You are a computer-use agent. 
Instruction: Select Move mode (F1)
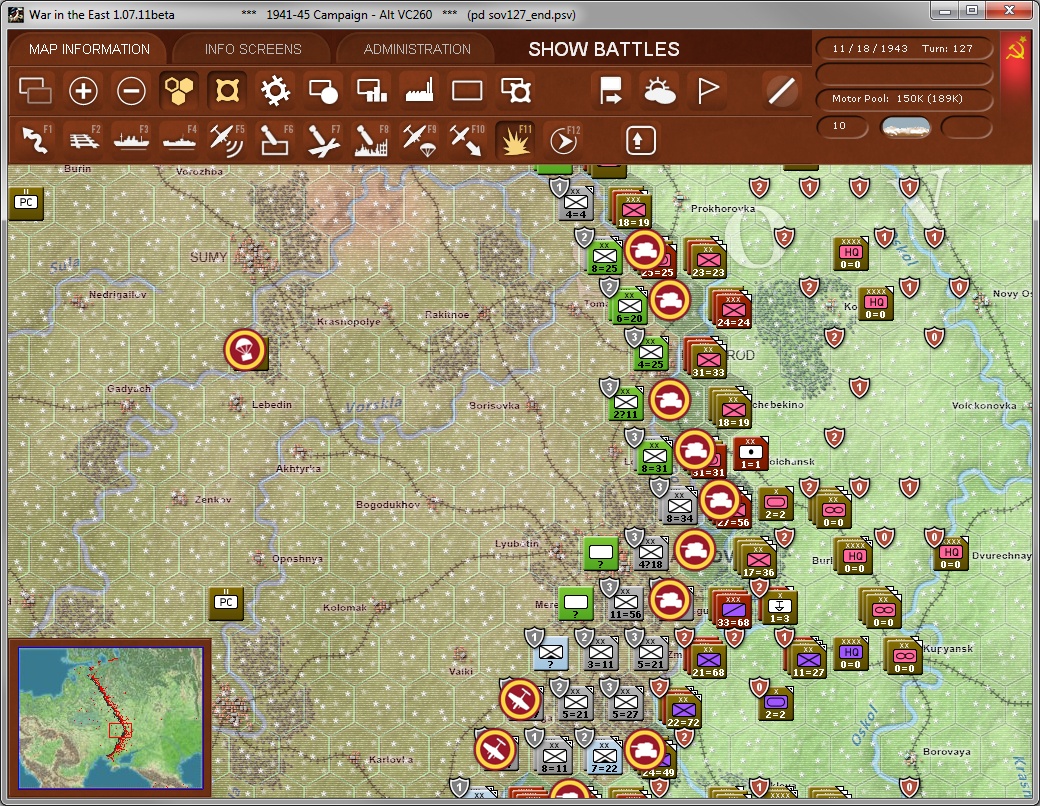36,139
